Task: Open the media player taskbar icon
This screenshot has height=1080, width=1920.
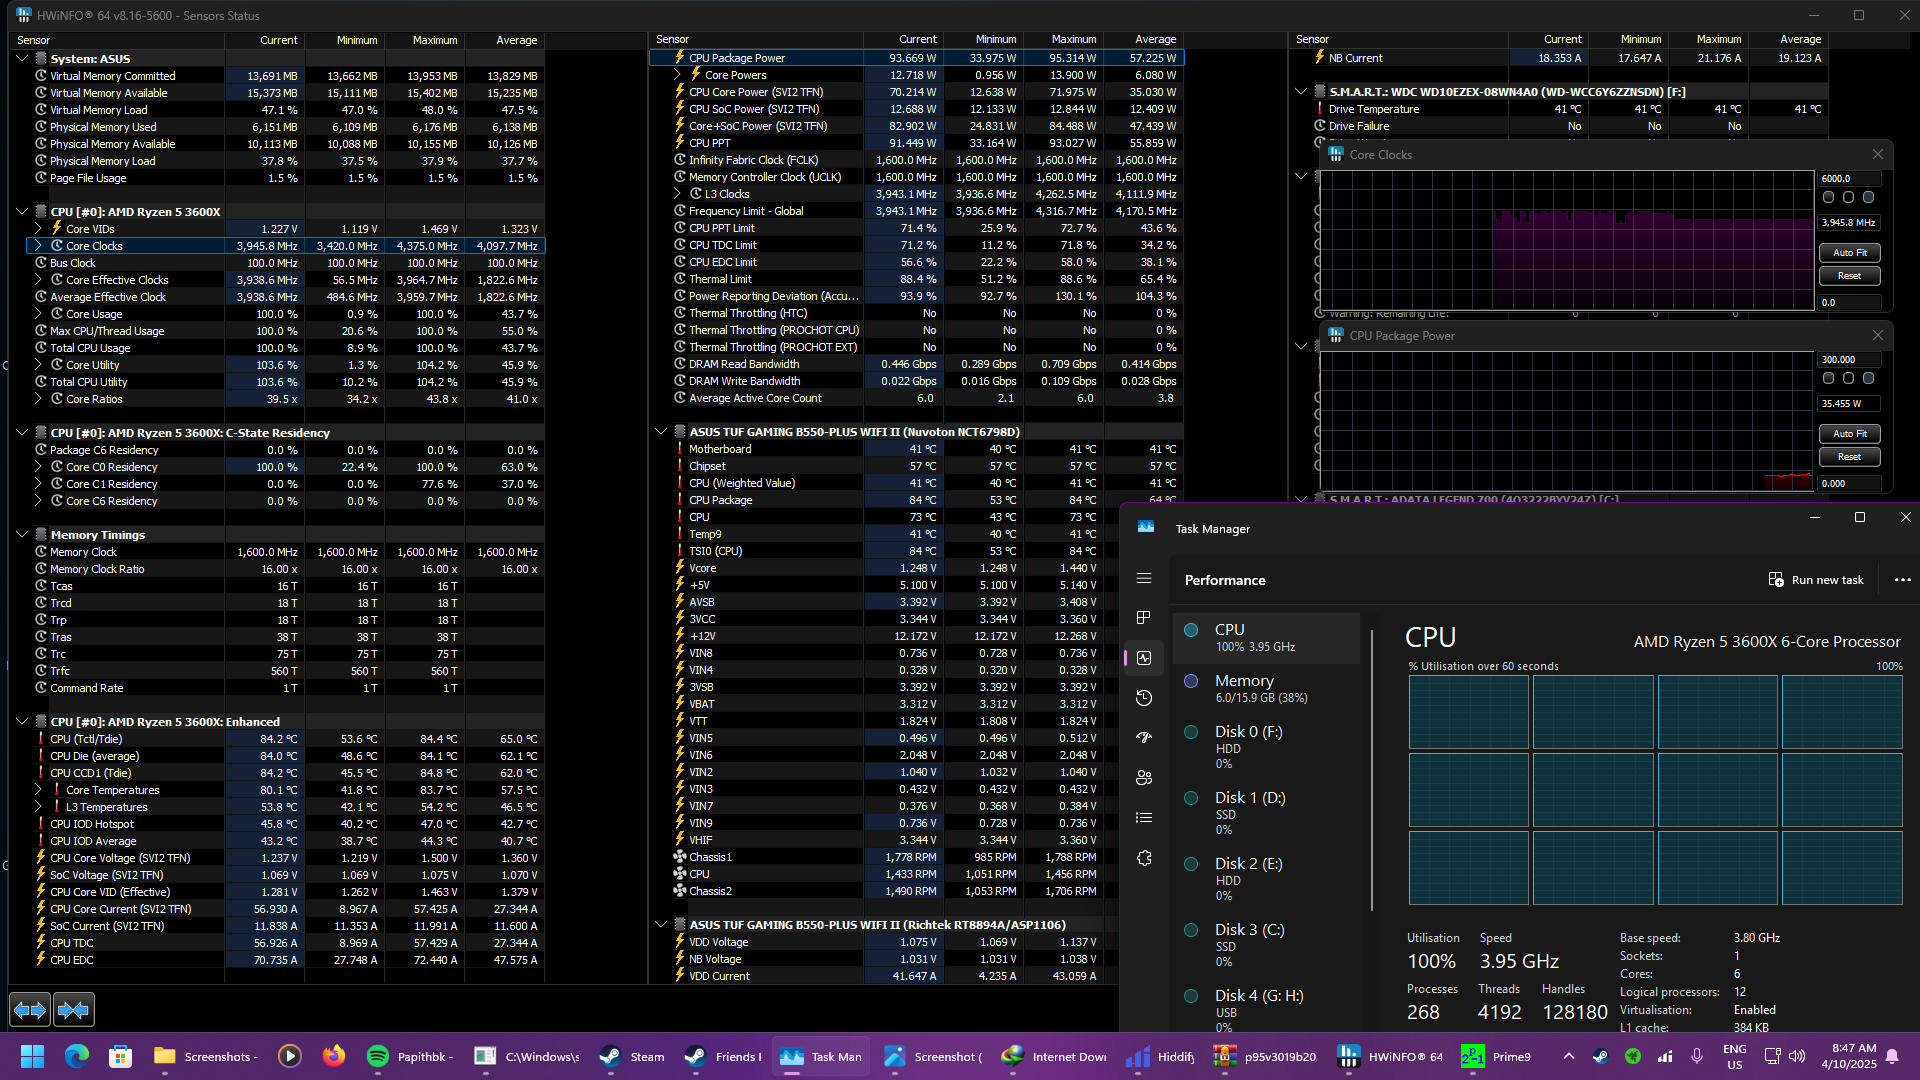Action: (289, 1057)
